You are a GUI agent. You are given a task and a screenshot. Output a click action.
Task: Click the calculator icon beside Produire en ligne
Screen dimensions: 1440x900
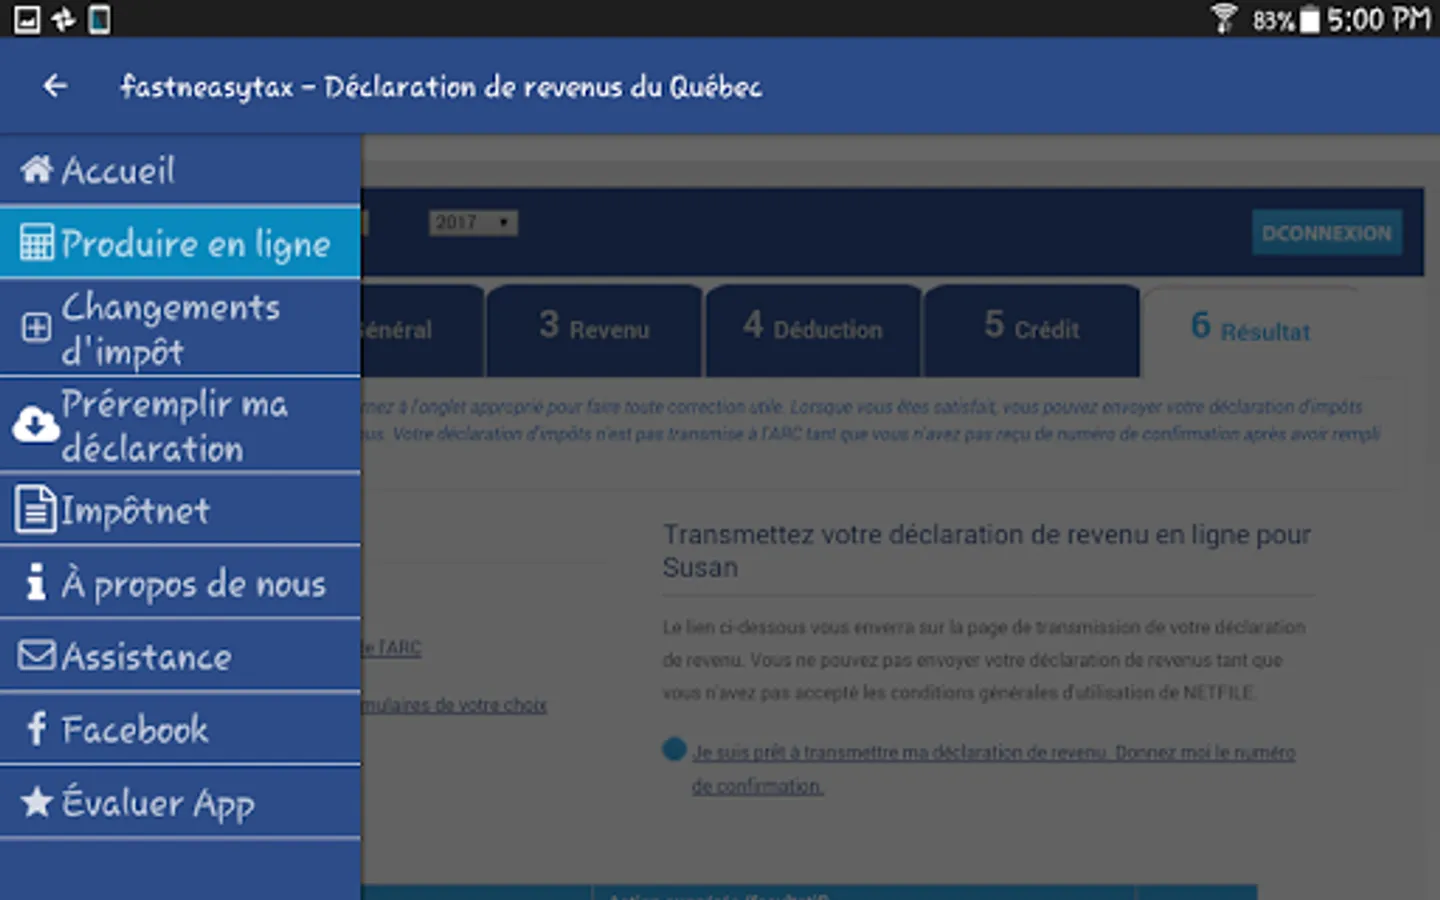pyautogui.click(x=37, y=243)
